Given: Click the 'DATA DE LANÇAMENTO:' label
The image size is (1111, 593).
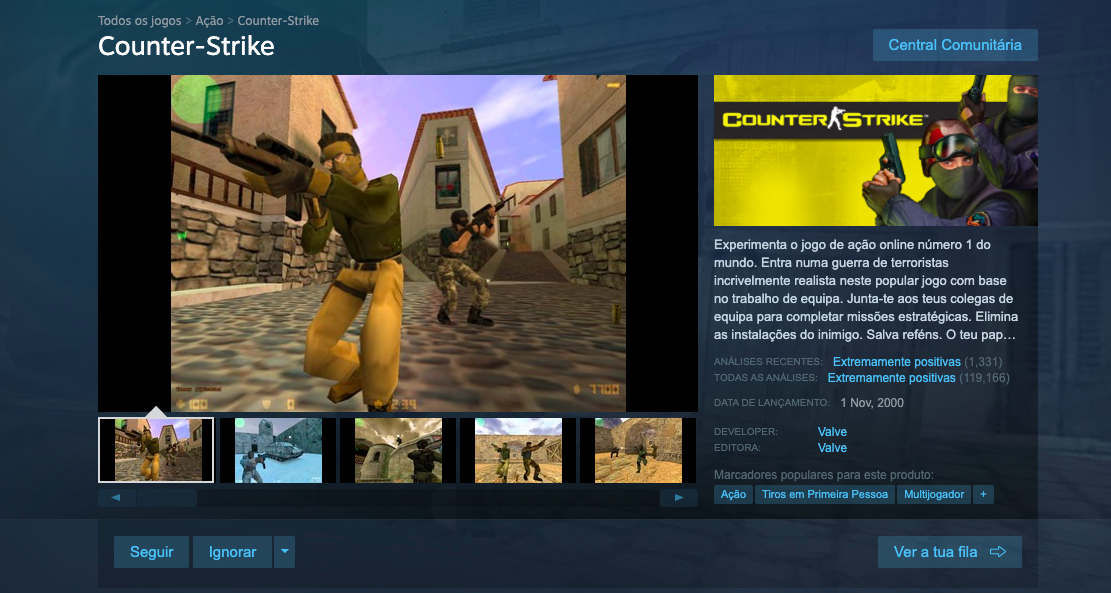Looking at the screenshot, I should (x=772, y=402).
